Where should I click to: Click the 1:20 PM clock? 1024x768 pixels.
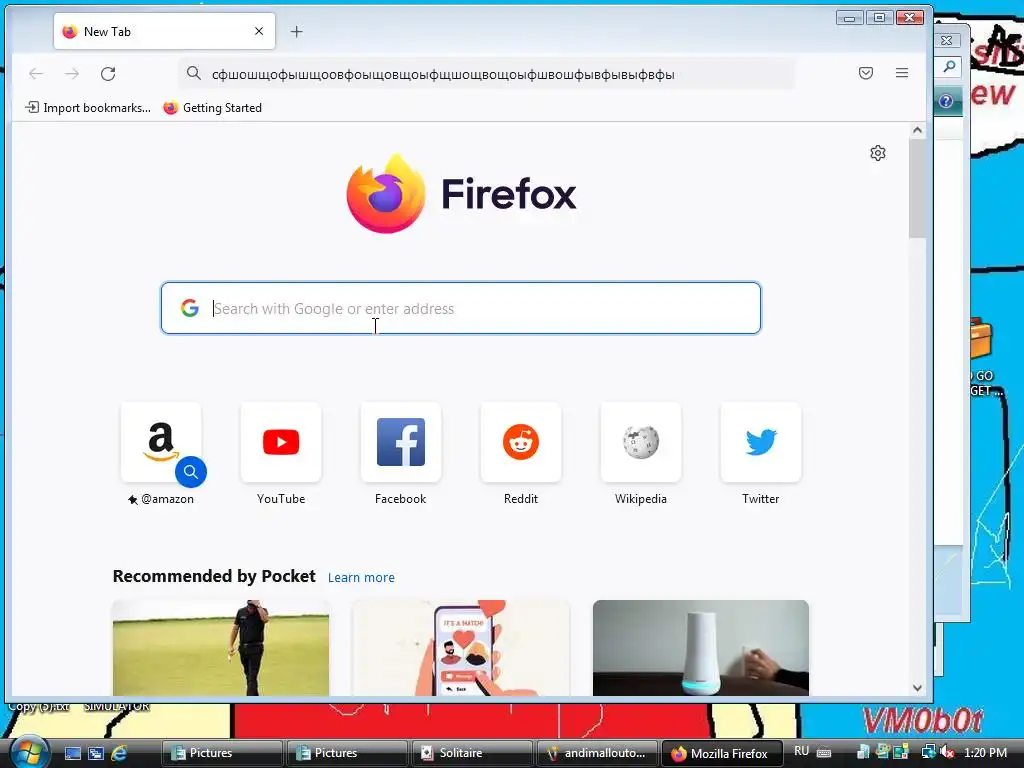985,752
